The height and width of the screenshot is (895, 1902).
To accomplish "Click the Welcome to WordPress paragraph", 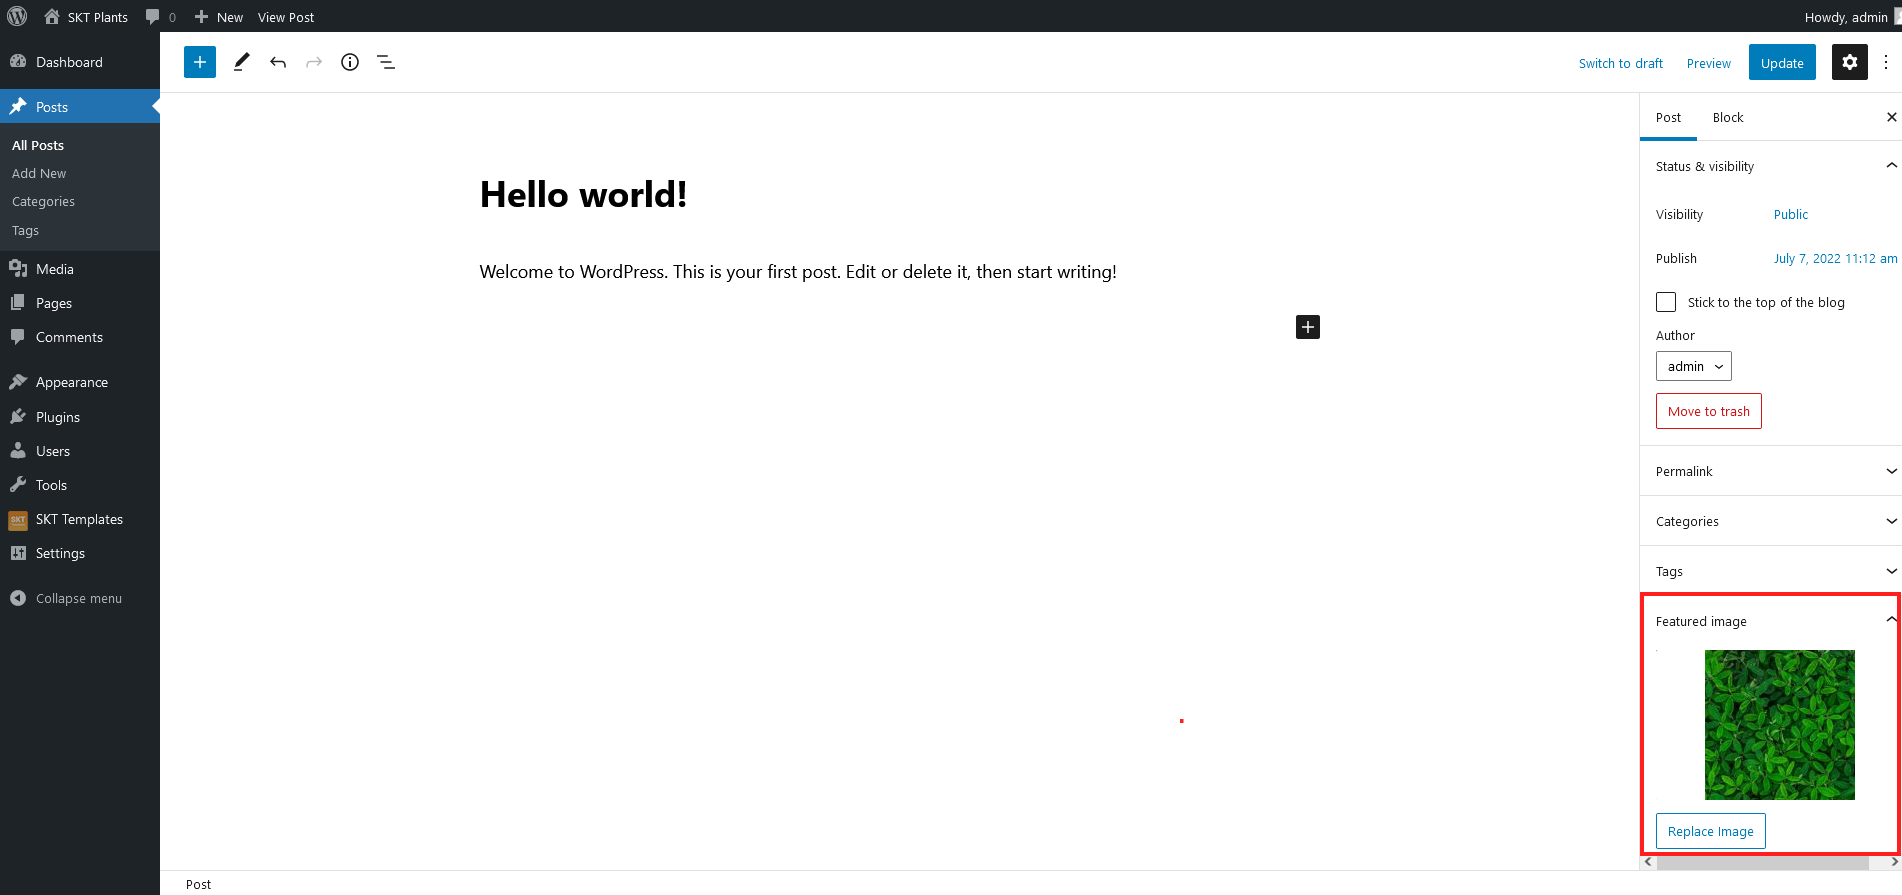I will 798,272.
